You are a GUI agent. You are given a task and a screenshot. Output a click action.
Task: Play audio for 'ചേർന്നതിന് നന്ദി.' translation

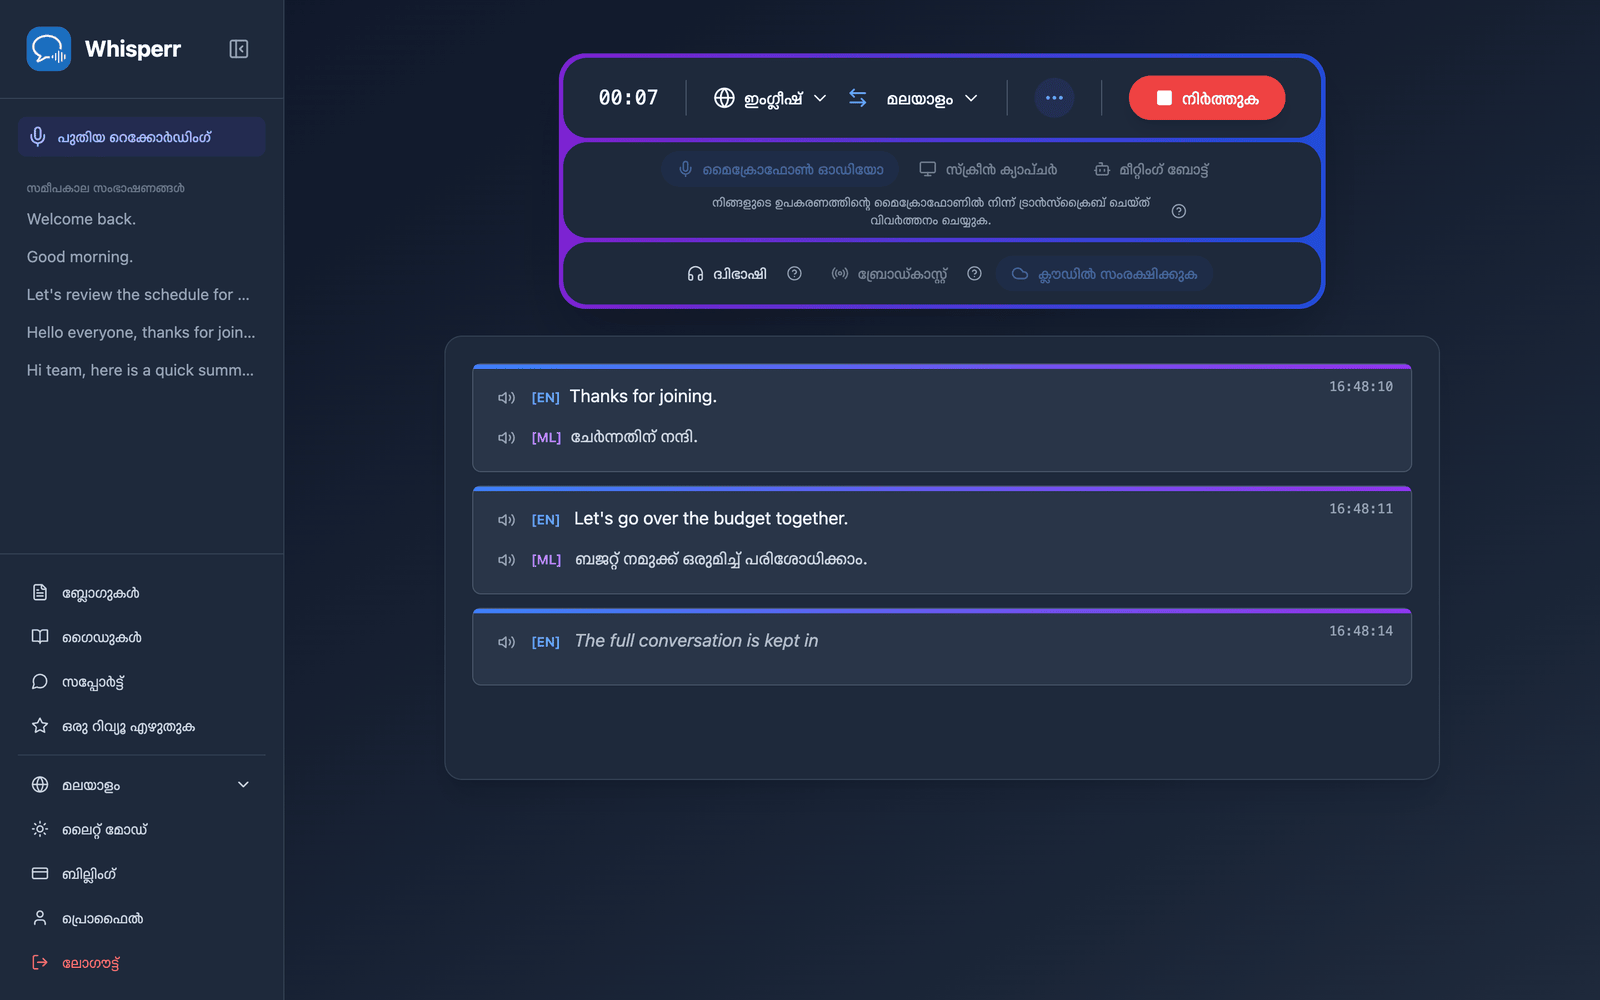[506, 438]
